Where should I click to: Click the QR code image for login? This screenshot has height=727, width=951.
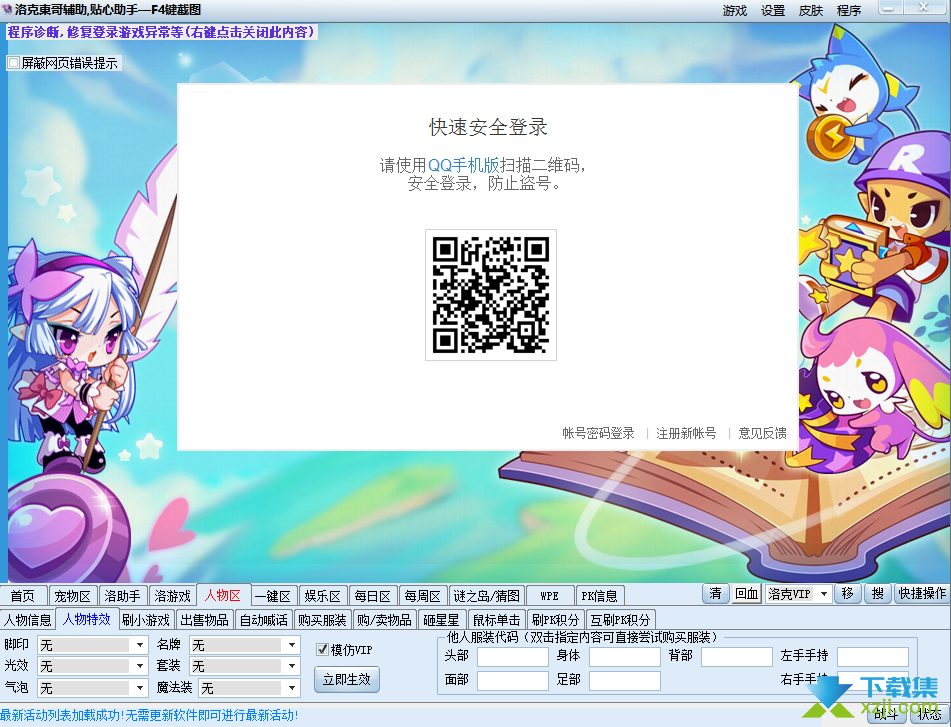coord(490,295)
